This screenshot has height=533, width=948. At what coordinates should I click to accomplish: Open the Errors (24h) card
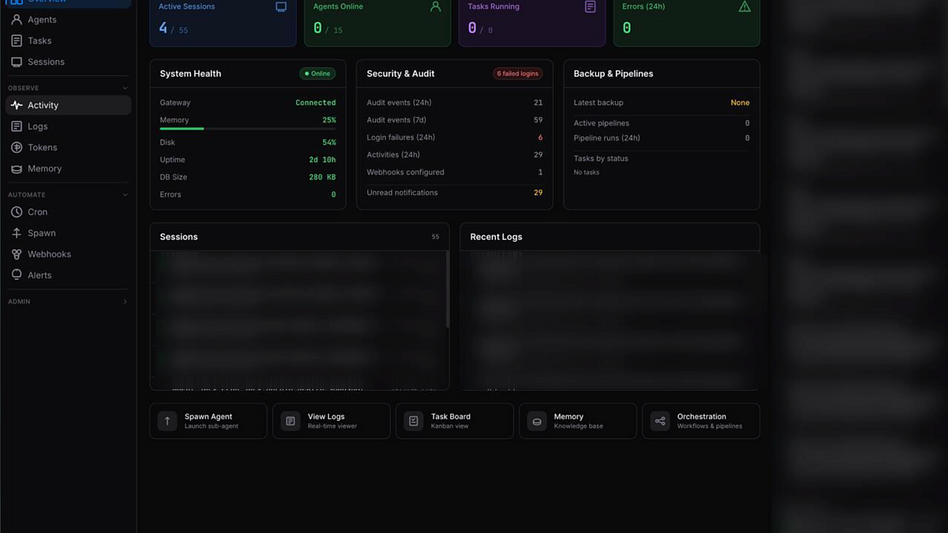click(x=687, y=22)
